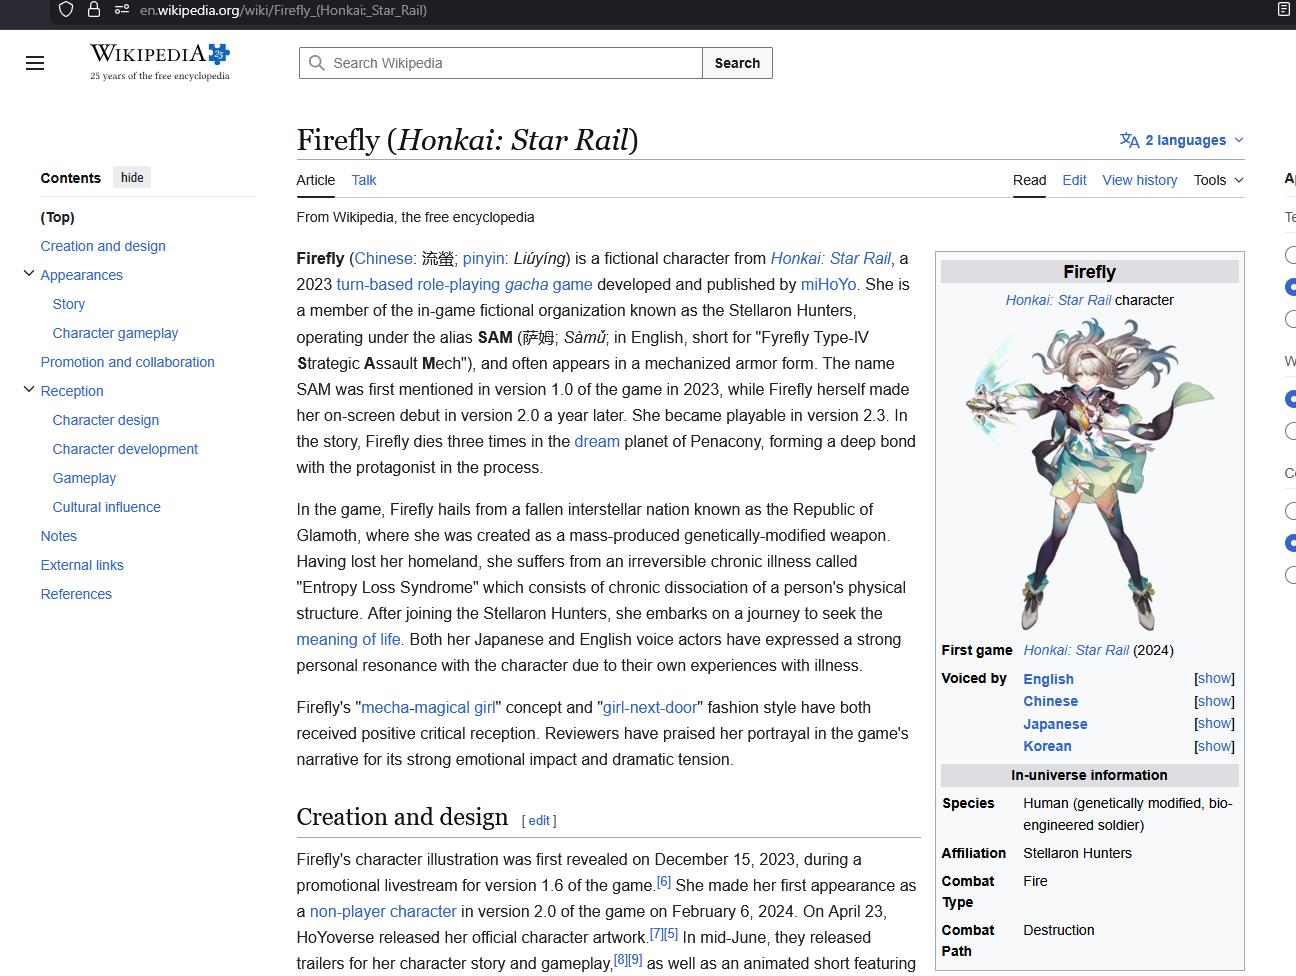Open Honkai: Star Rail link in lead paragraph

[x=830, y=258]
